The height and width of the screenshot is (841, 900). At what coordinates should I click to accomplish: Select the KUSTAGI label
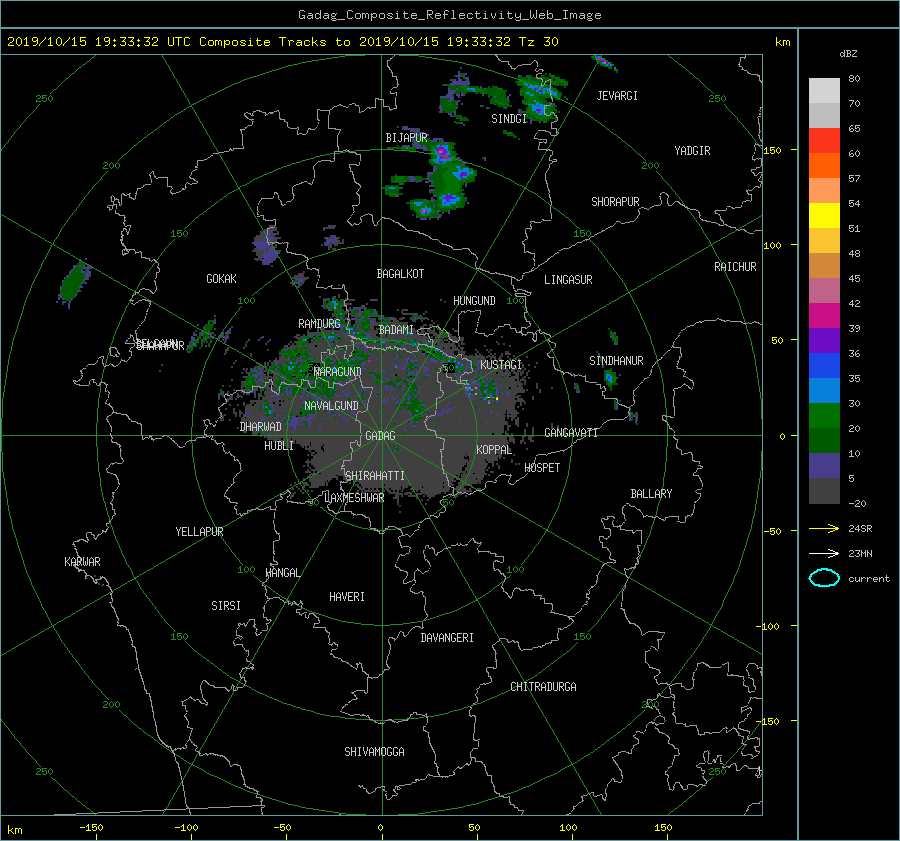(501, 365)
